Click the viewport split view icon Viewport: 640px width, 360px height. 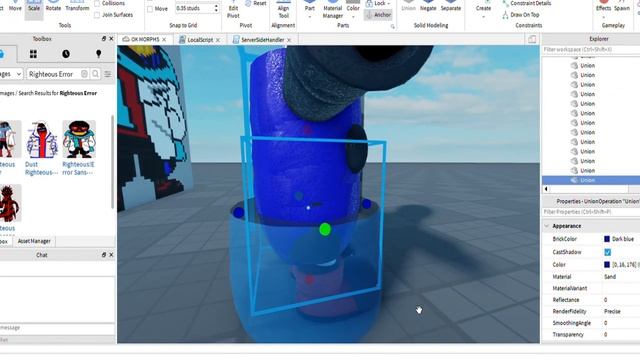532,39
